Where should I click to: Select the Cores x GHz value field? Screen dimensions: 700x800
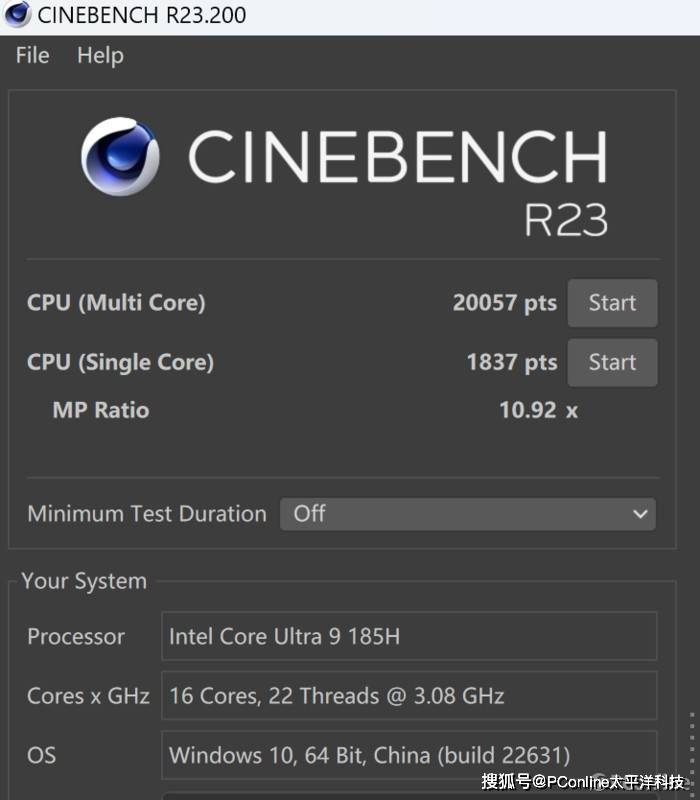pos(409,696)
